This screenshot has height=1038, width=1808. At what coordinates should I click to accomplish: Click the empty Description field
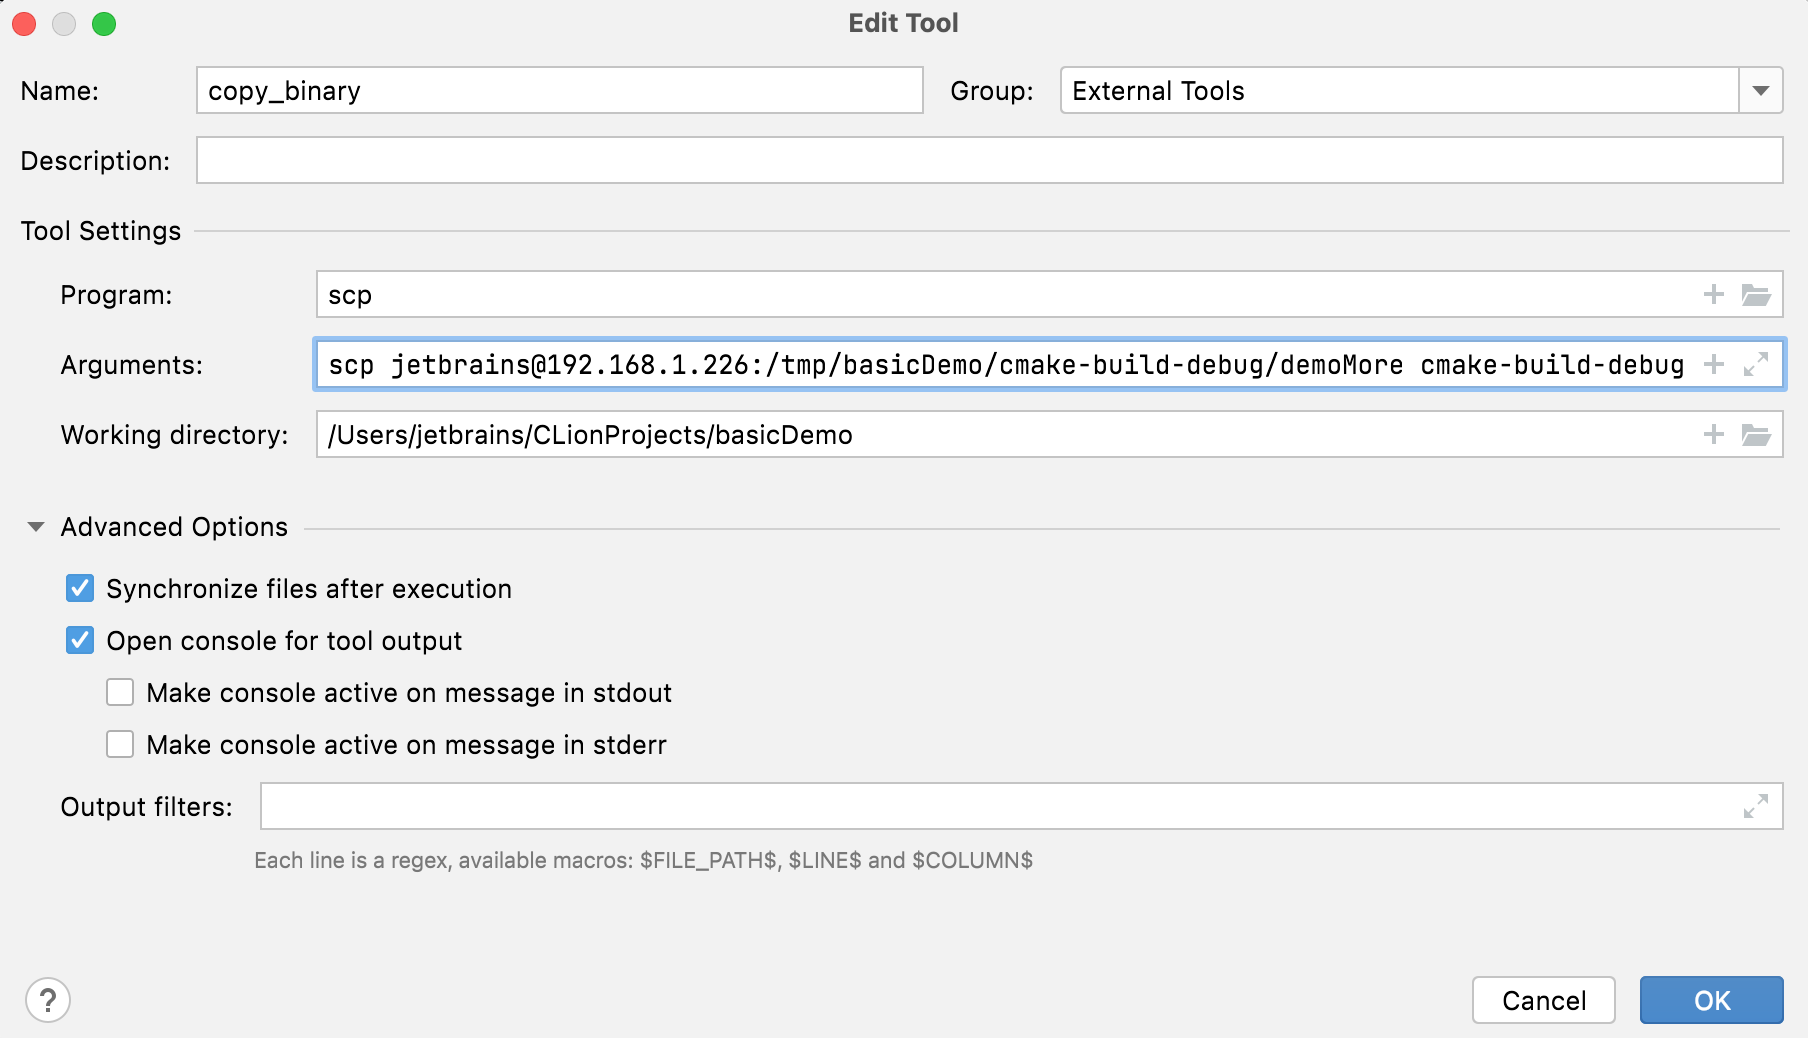[x=900, y=160]
